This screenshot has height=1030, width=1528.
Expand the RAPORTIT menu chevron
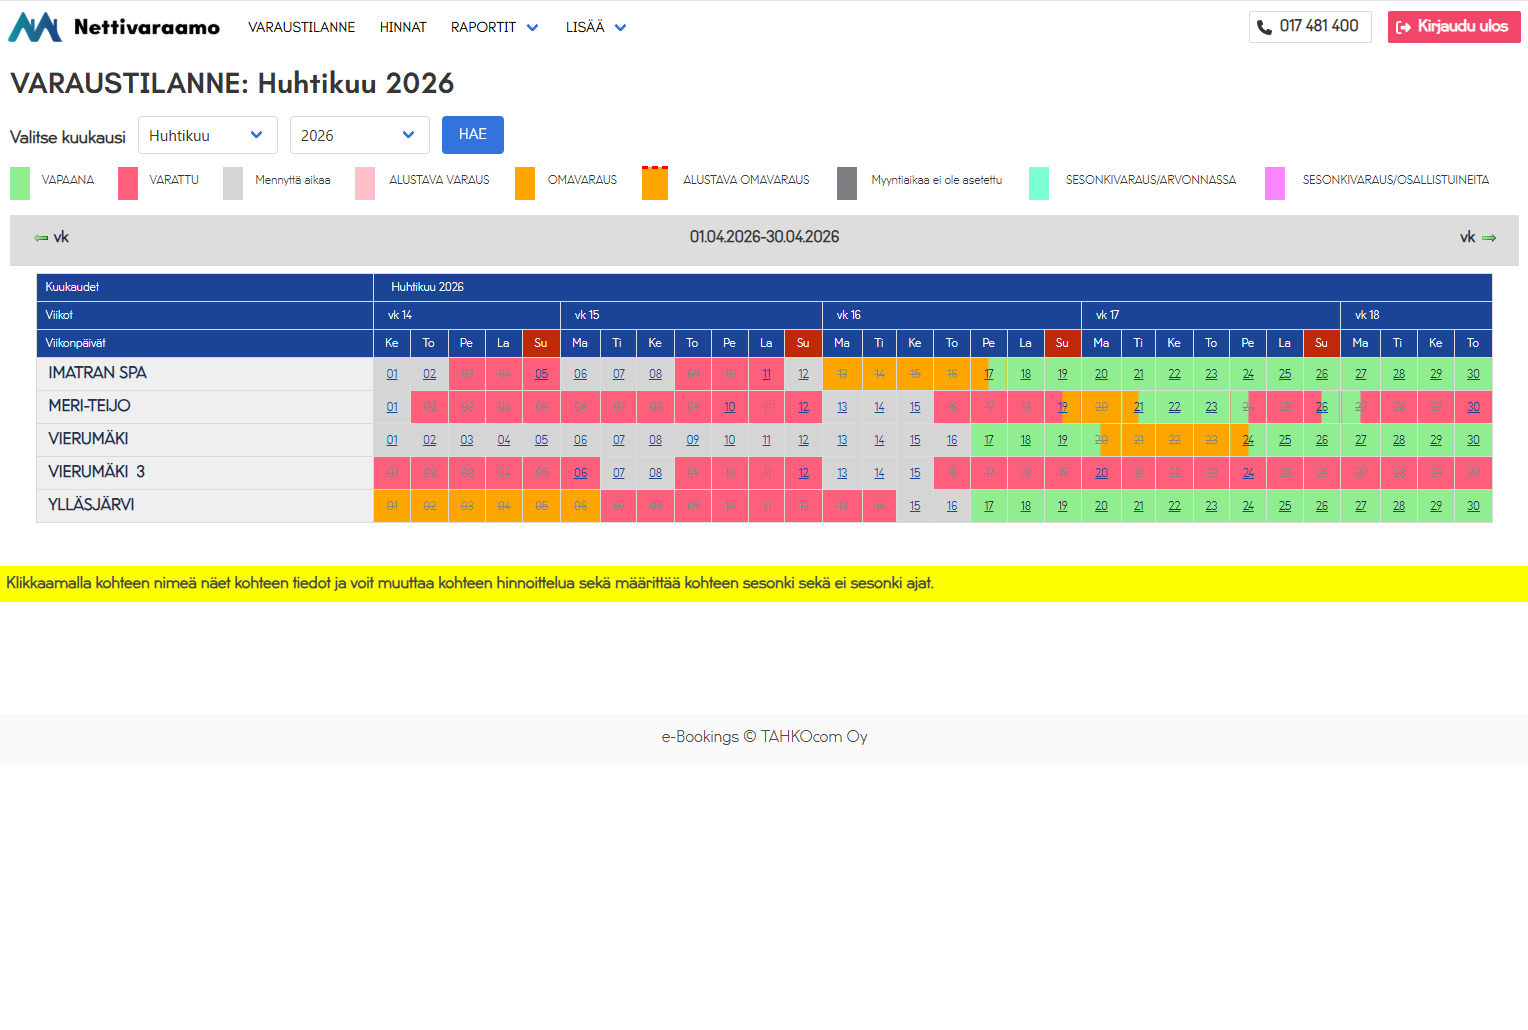[x=531, y=27]
